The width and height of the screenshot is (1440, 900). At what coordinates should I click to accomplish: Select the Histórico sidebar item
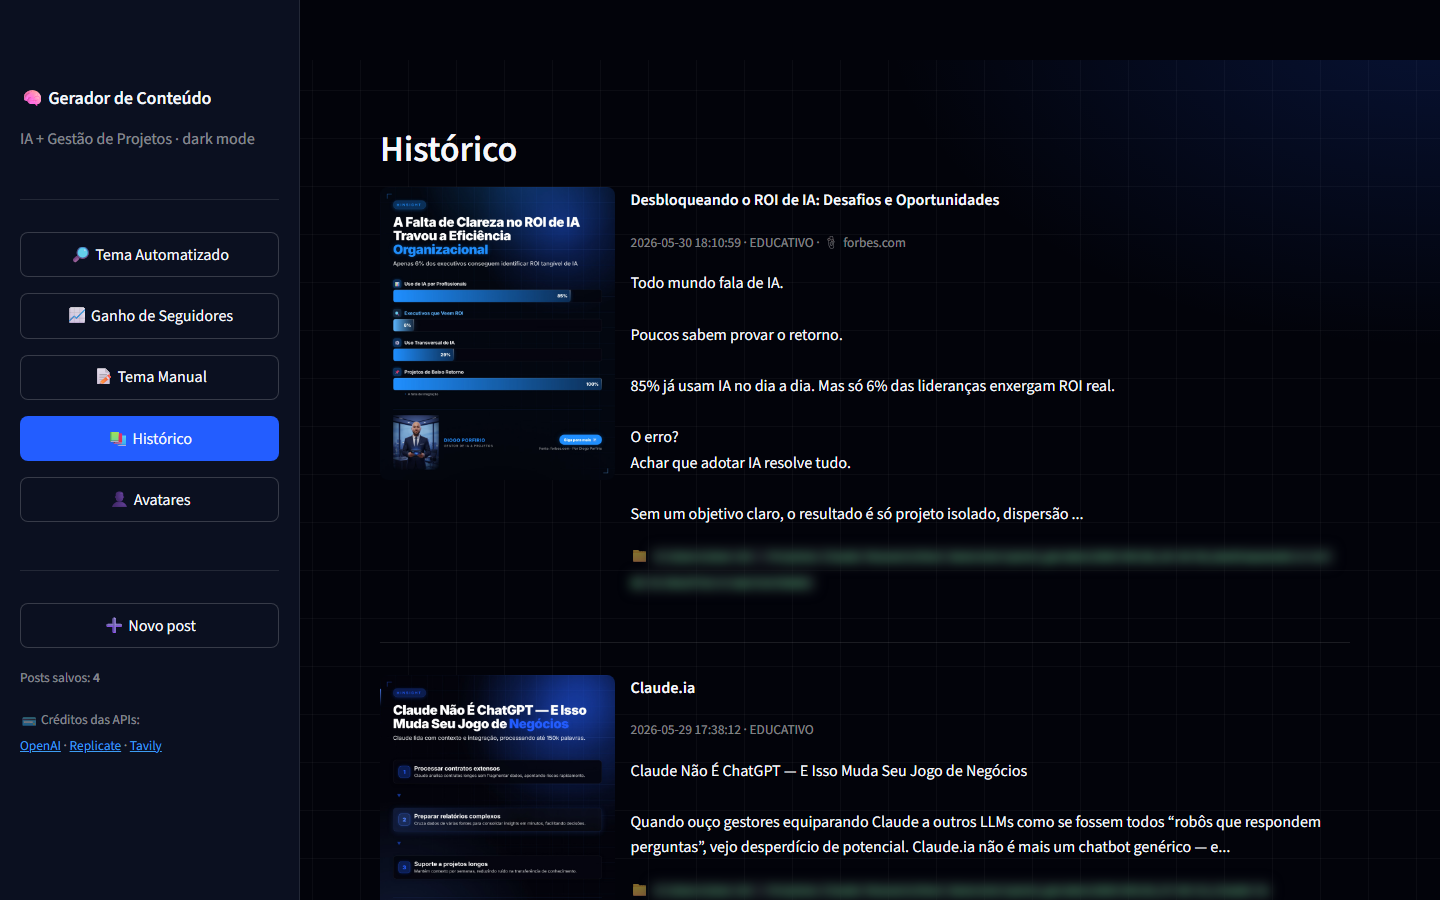point(149,439)
